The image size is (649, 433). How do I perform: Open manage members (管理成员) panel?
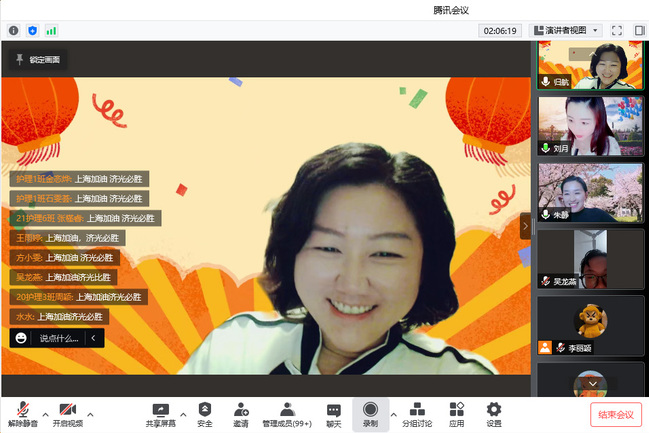pyautogui.click(x=287, y=414)
